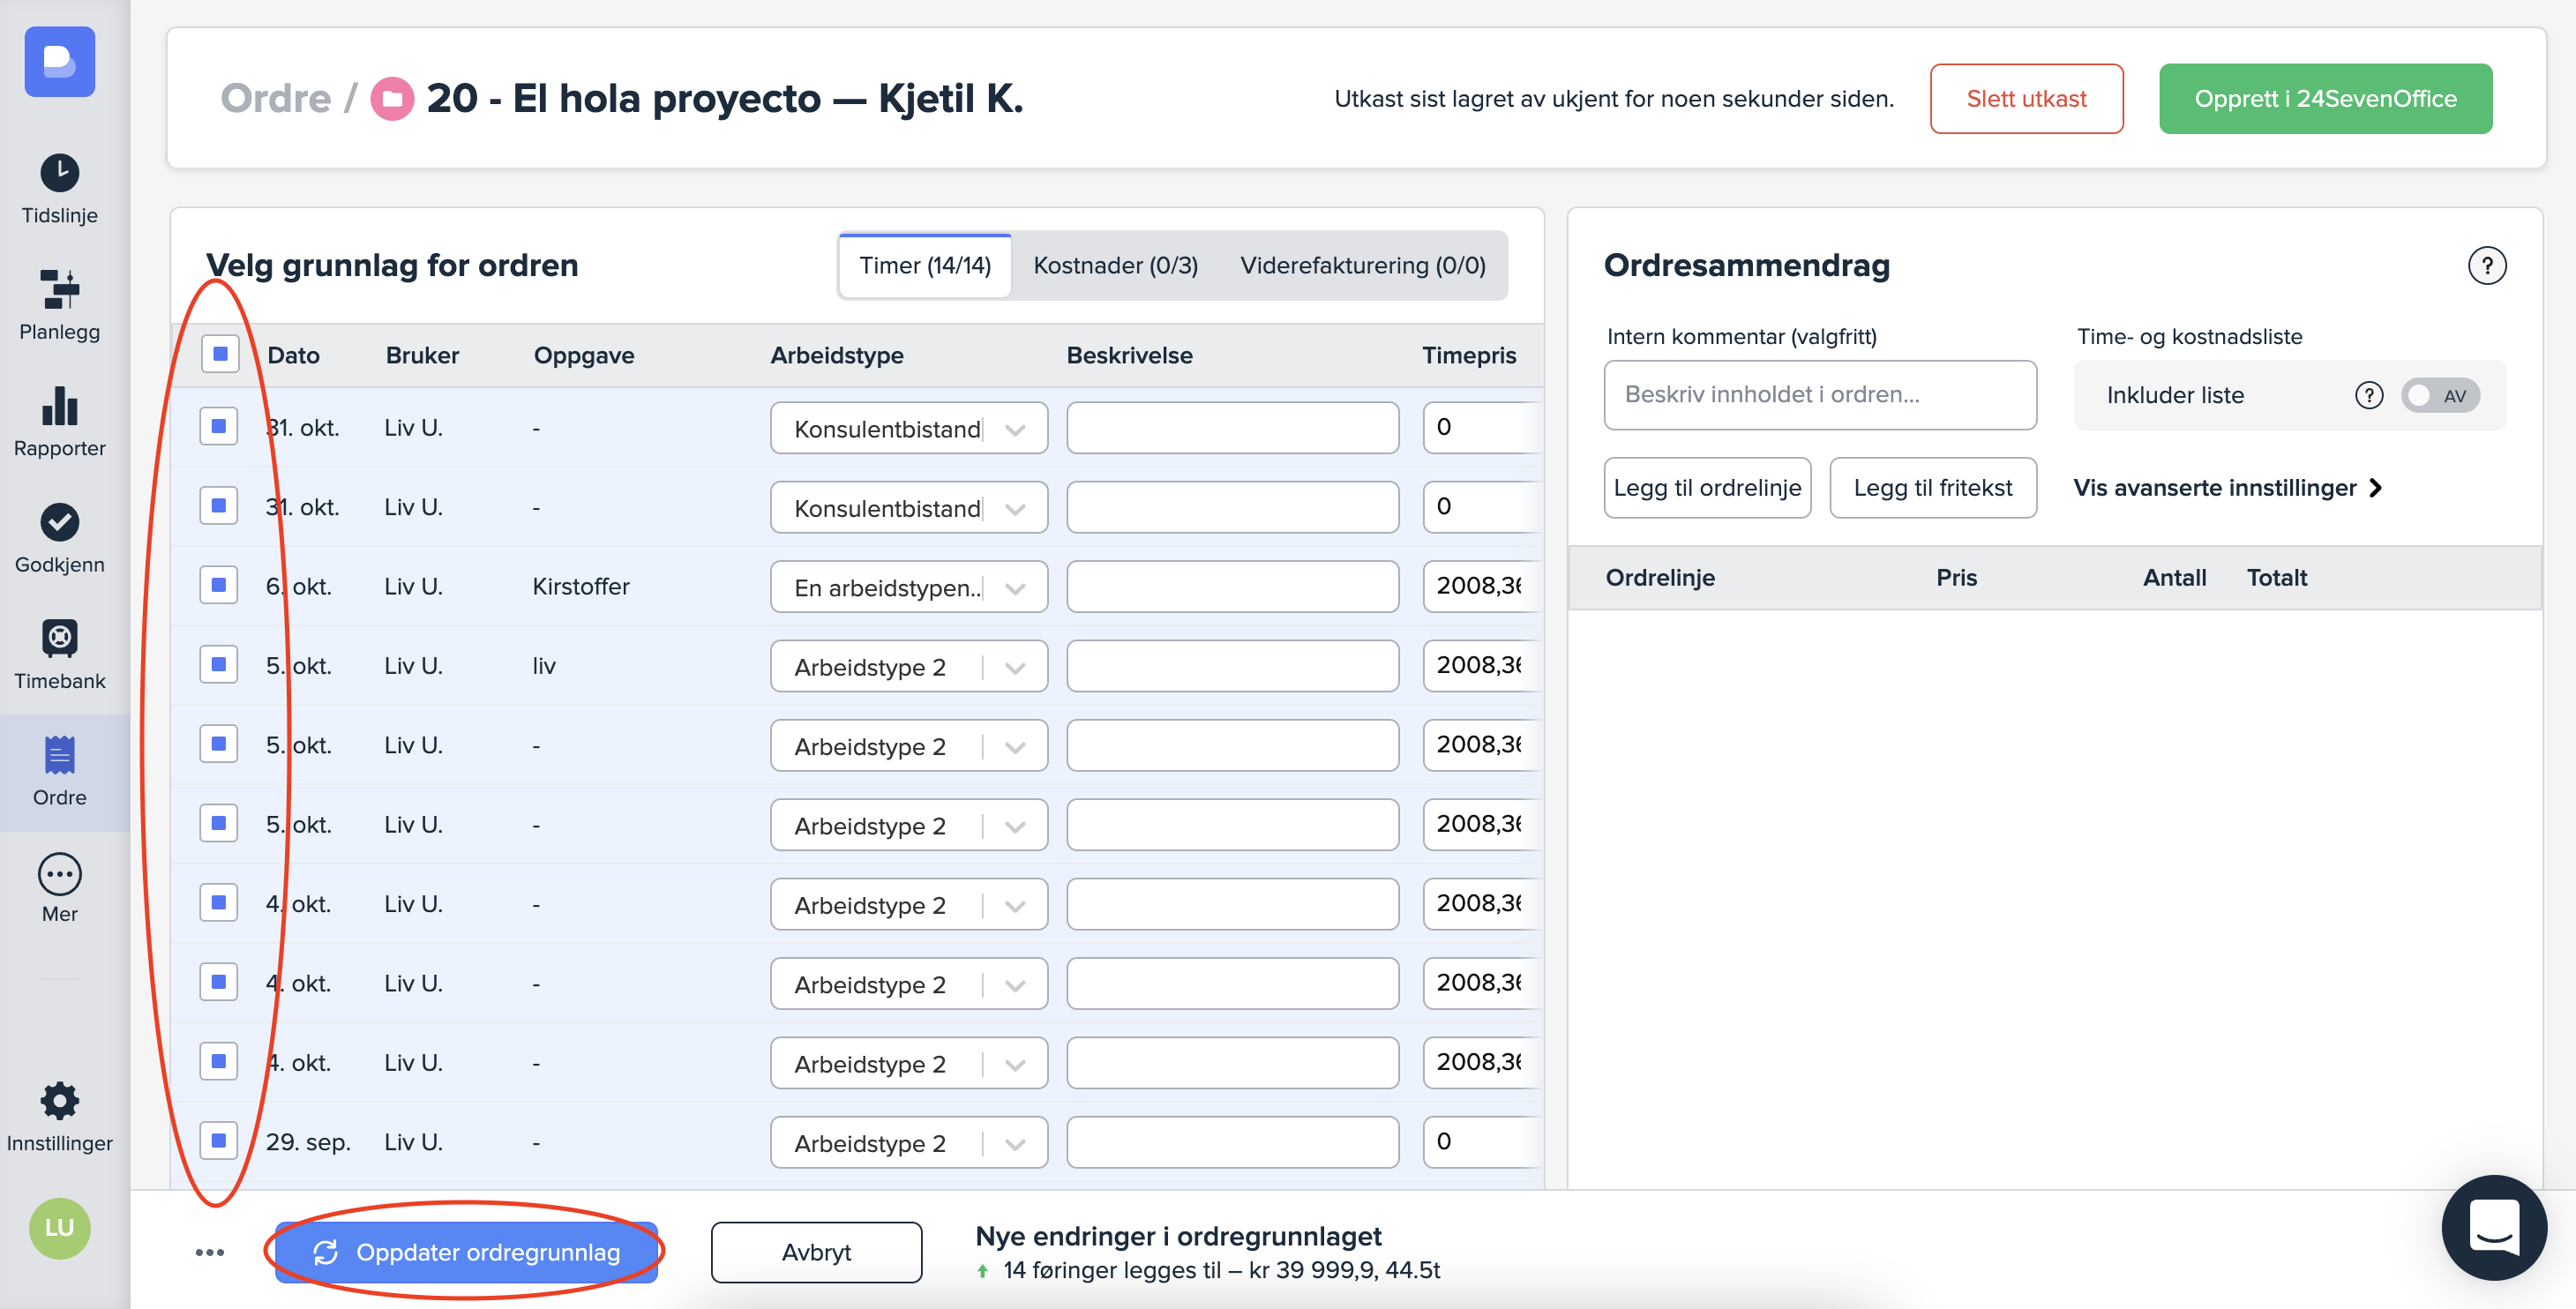This screenshot has width=2576, height=1309.
Task: Click the Mer three-dots icon
Action: (x=59, y=873)
